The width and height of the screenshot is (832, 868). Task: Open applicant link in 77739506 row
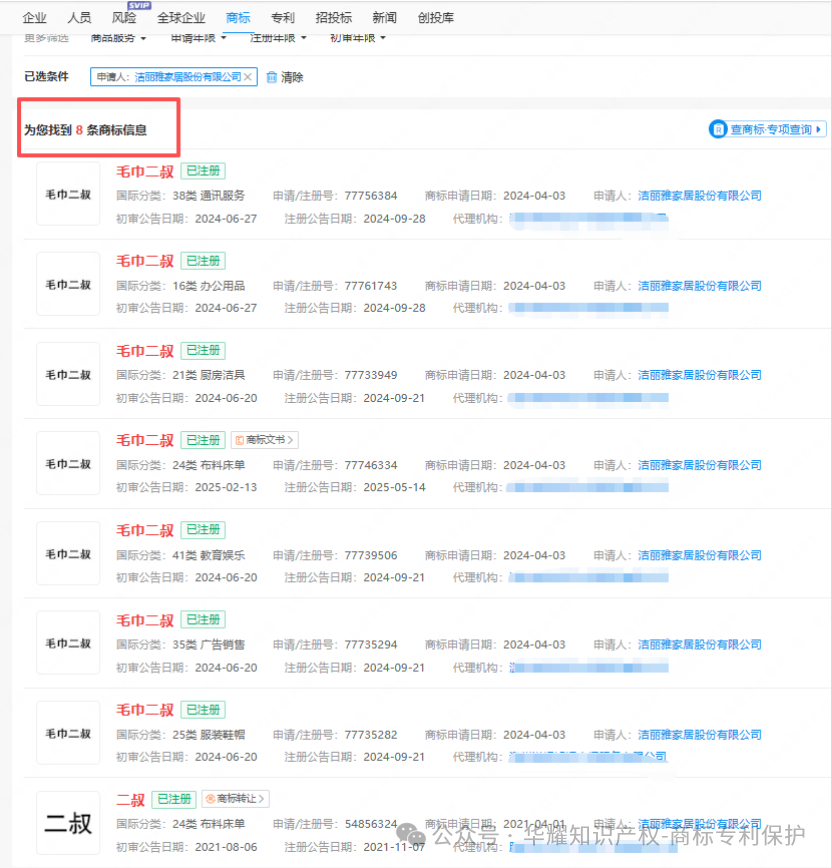700,555
